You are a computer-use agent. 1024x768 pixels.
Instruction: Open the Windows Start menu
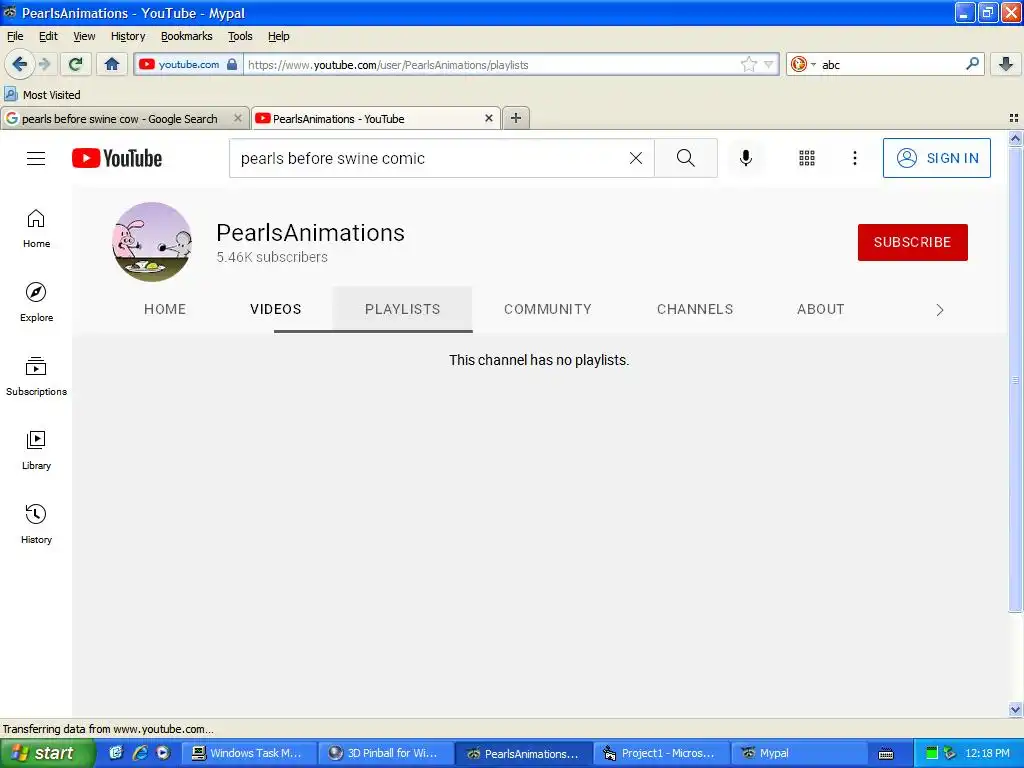pos(46,753)
